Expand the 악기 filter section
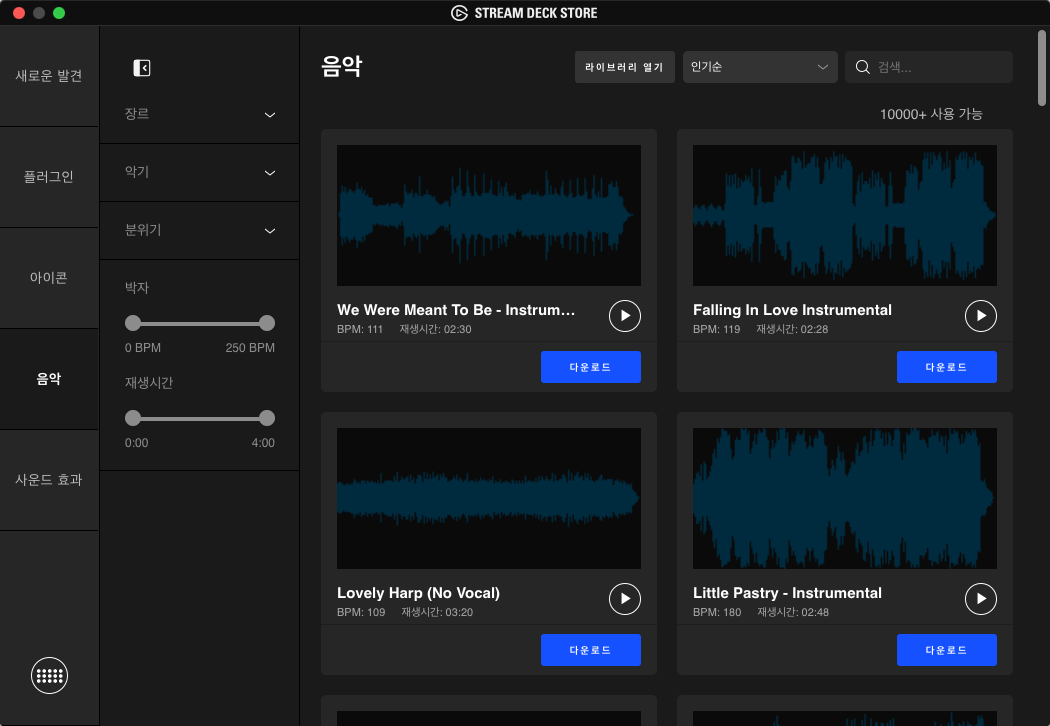This screenshot has height=726, width=1050. (x=200, y=173)
